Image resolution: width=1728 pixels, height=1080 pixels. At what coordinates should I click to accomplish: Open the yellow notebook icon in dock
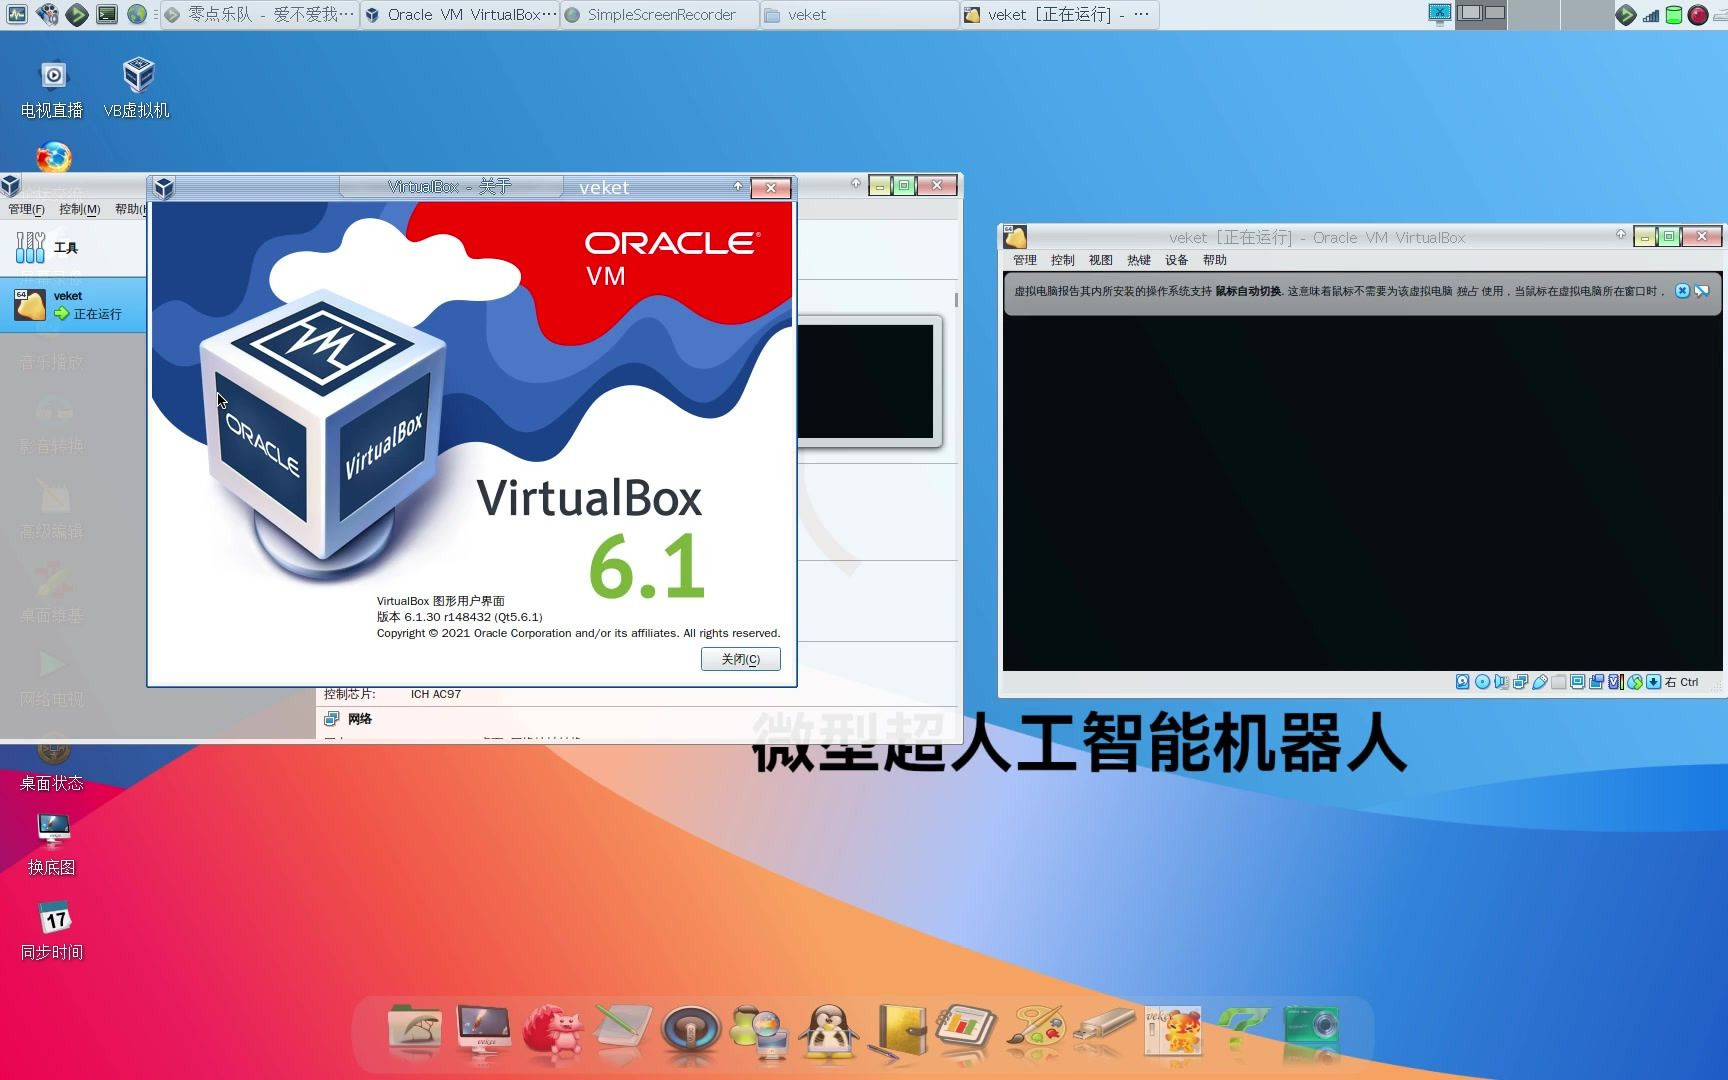897,1030
